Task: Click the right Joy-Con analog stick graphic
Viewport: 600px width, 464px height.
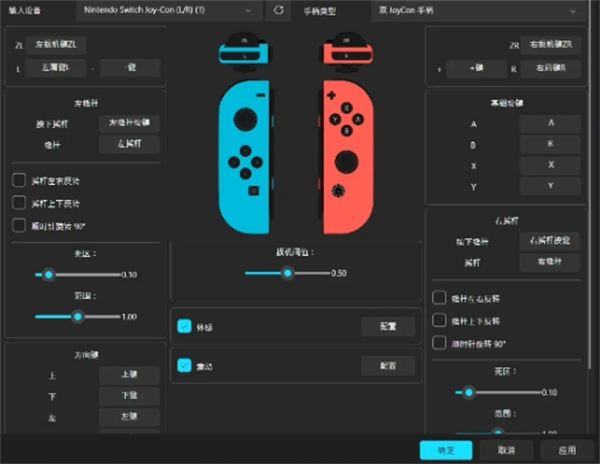Action: [x=346, y=162]
